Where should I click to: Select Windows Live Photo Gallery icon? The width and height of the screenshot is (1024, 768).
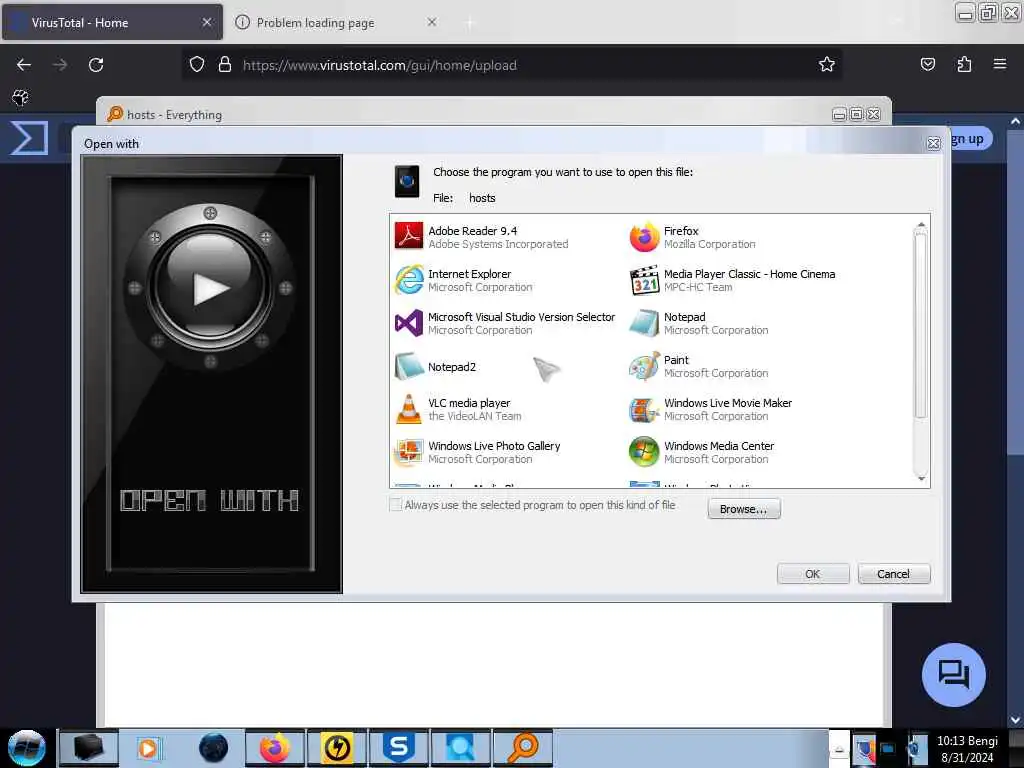pyautogui.click(x=409, y=452)
